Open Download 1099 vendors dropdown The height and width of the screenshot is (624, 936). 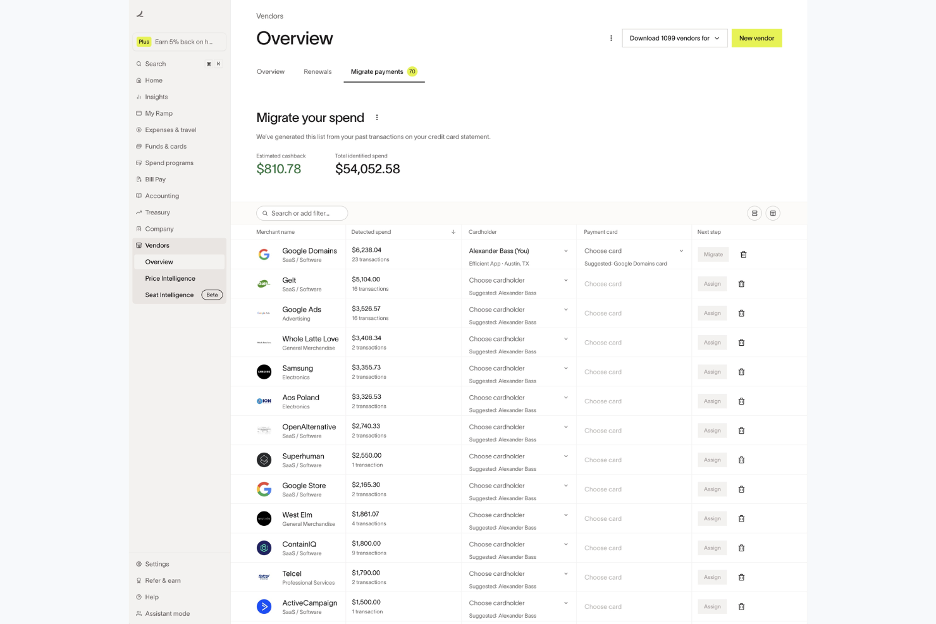point(675,38)
